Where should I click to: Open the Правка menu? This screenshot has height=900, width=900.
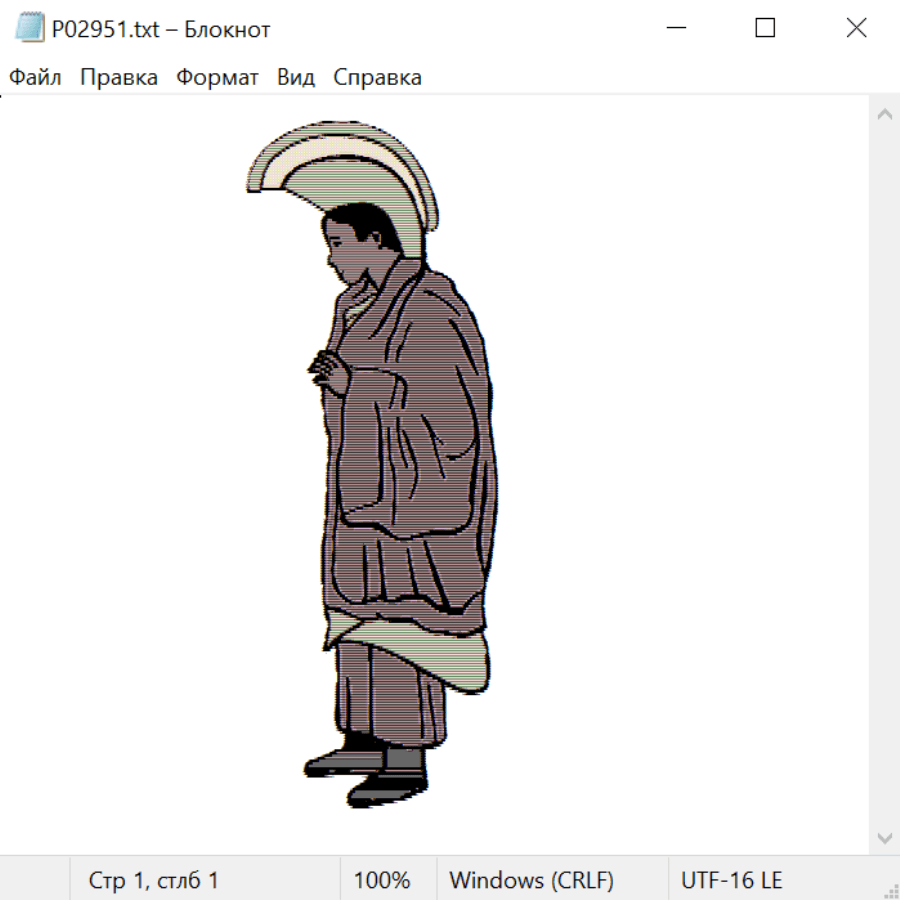(x=118, y=78)
